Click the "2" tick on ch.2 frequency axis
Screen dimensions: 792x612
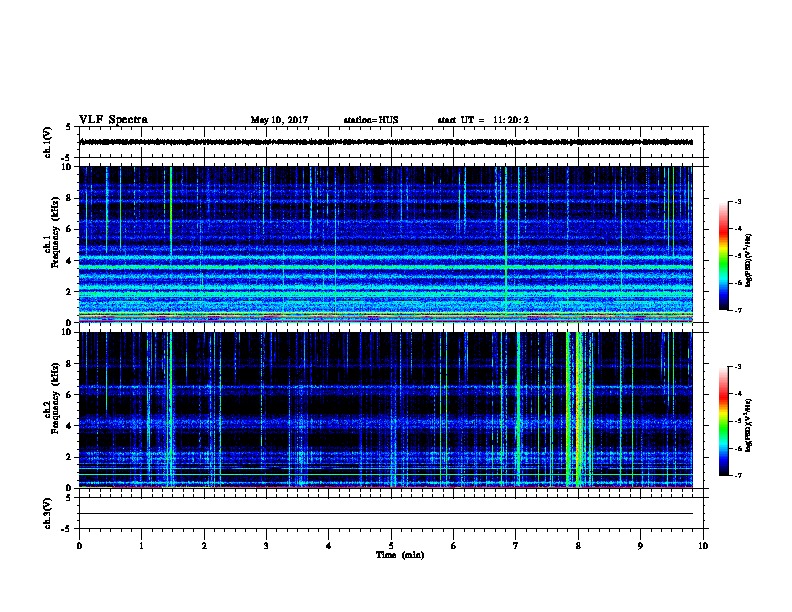(70, 457)
